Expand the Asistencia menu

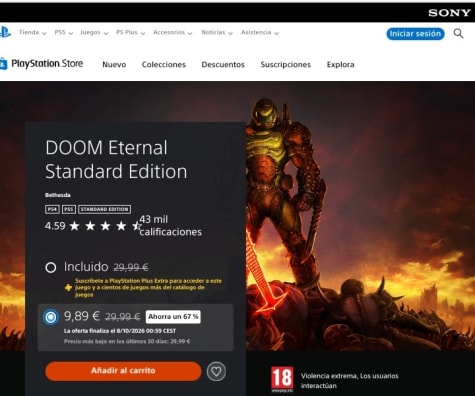click(260, 32)
